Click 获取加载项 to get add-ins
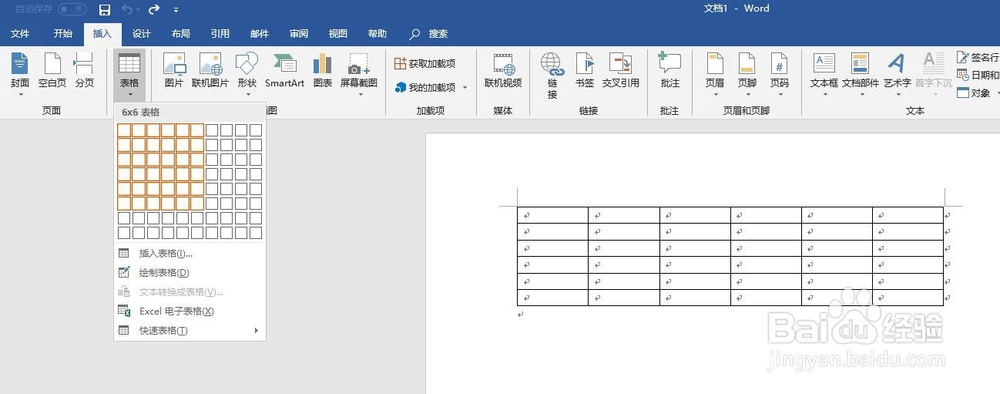 tap(425, 63)
